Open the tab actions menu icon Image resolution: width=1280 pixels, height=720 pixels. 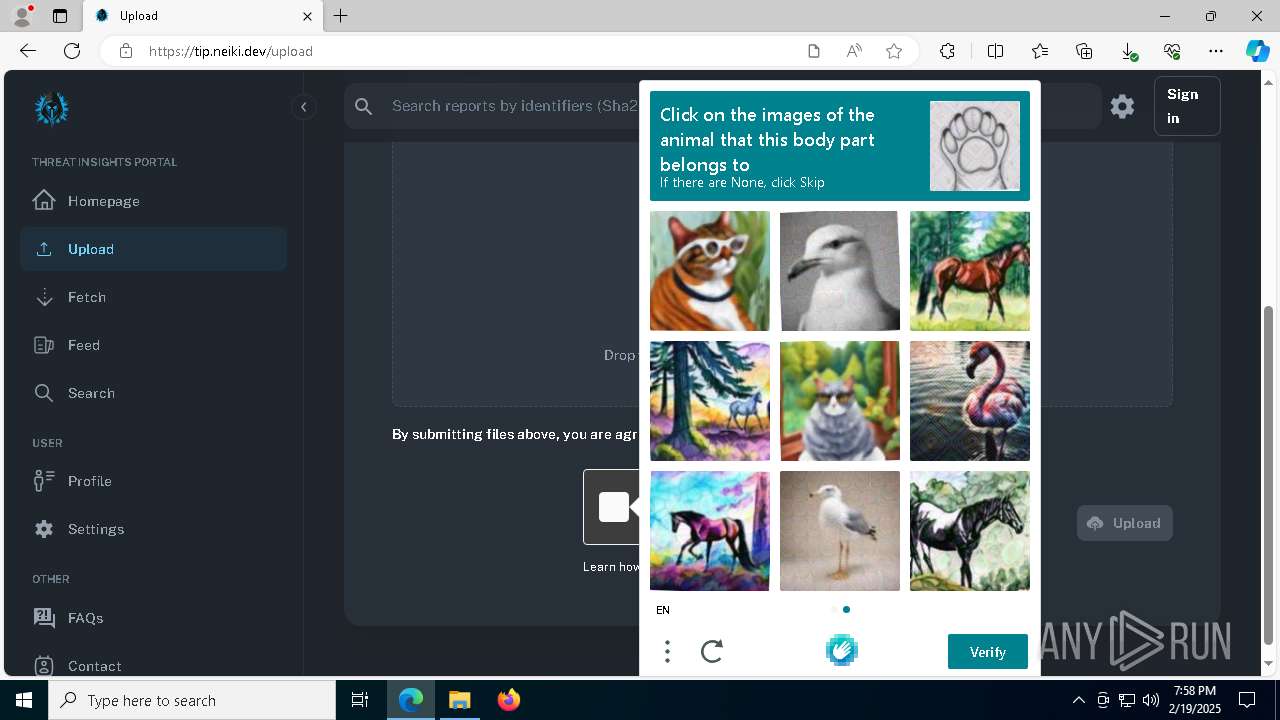(x=60, y=16)
